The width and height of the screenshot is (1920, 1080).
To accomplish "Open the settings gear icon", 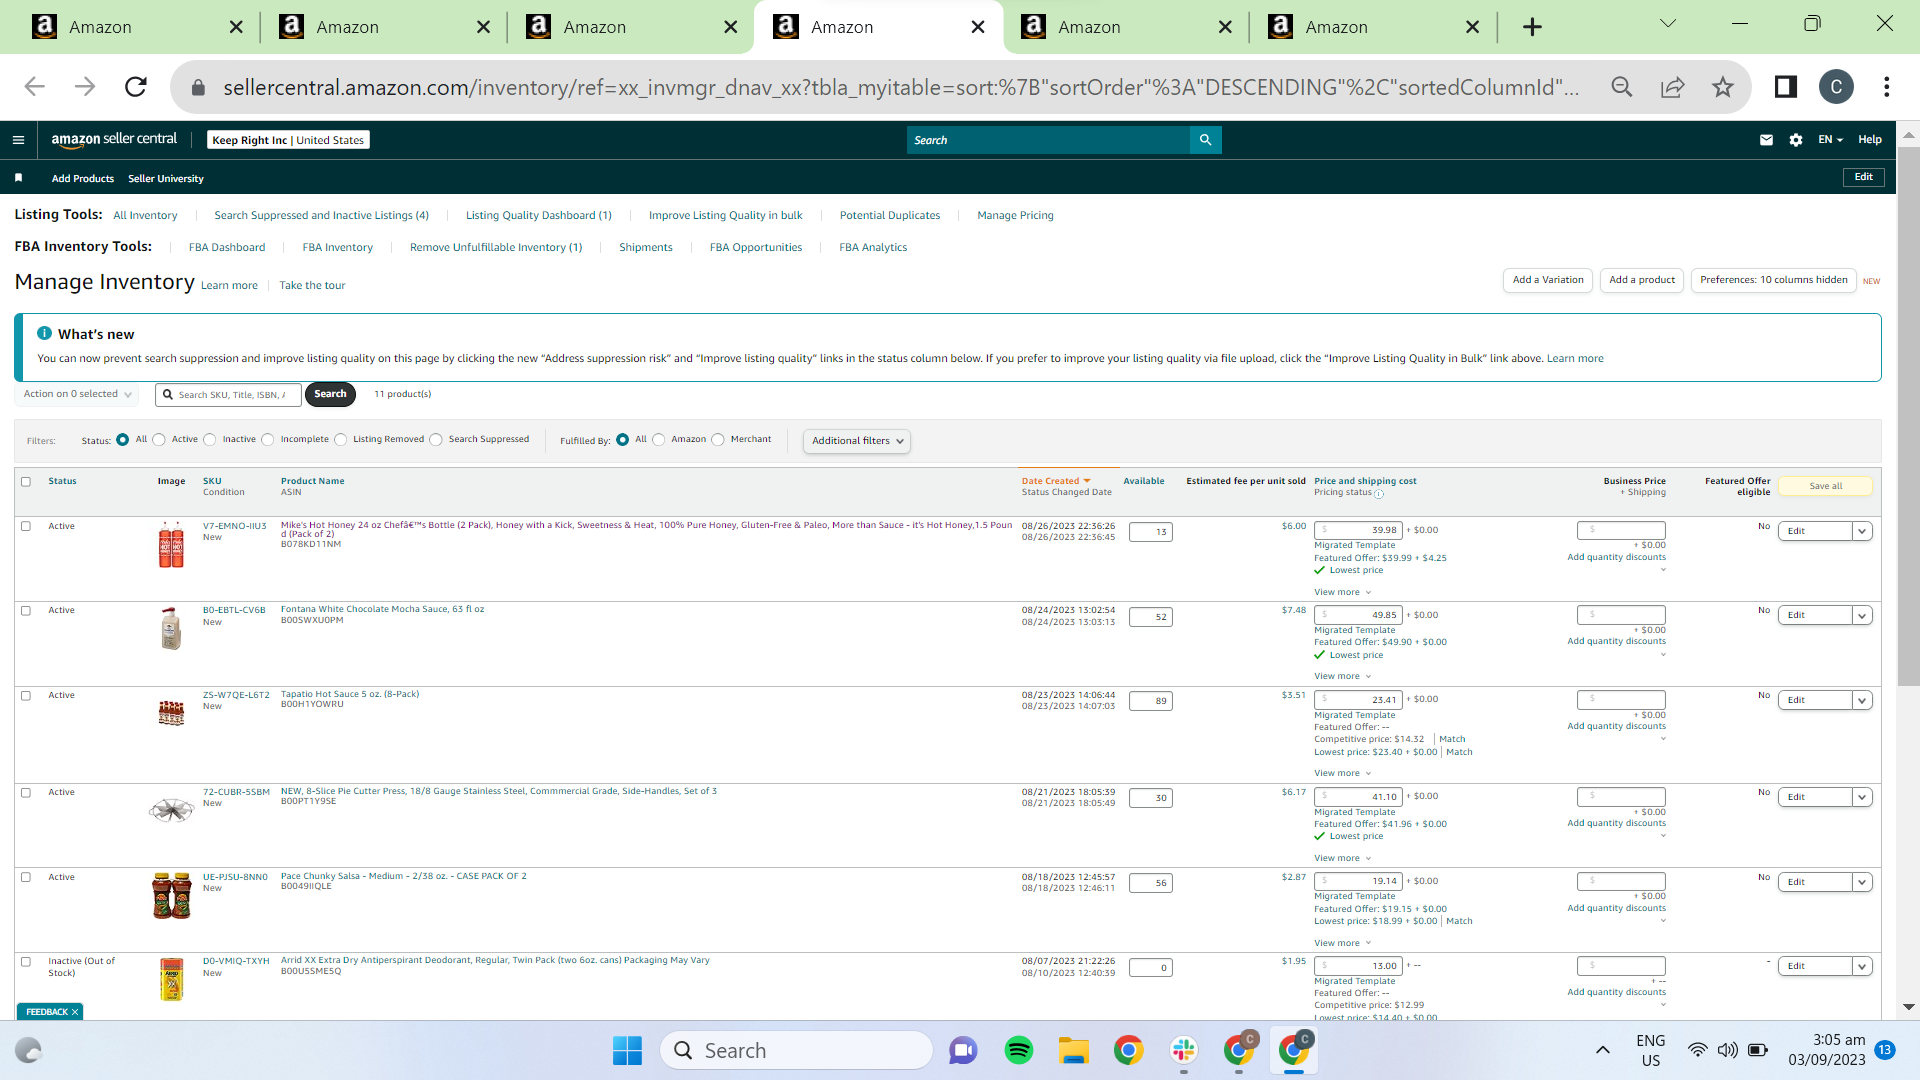I will click(1796, 140).
